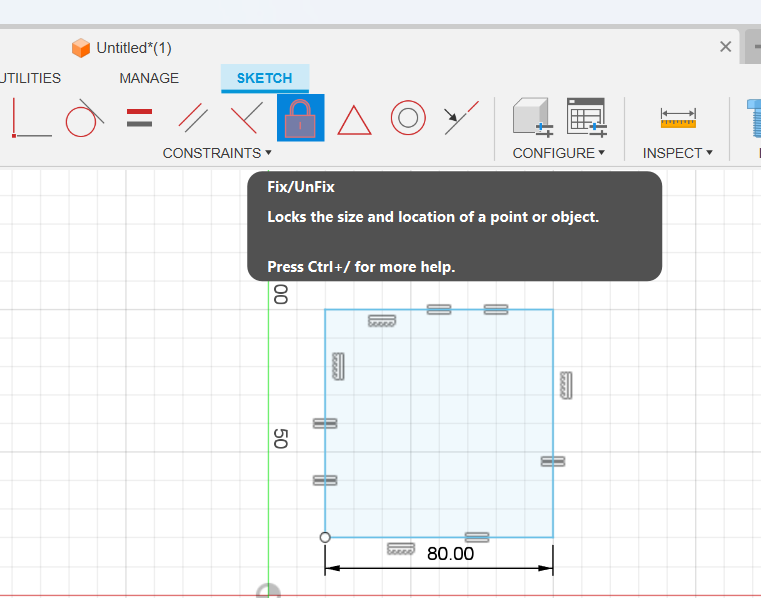This screenshot has height=598, width=761.
Task: Select the rectangle's bottom-left corner point
Action: pos(325,537)
